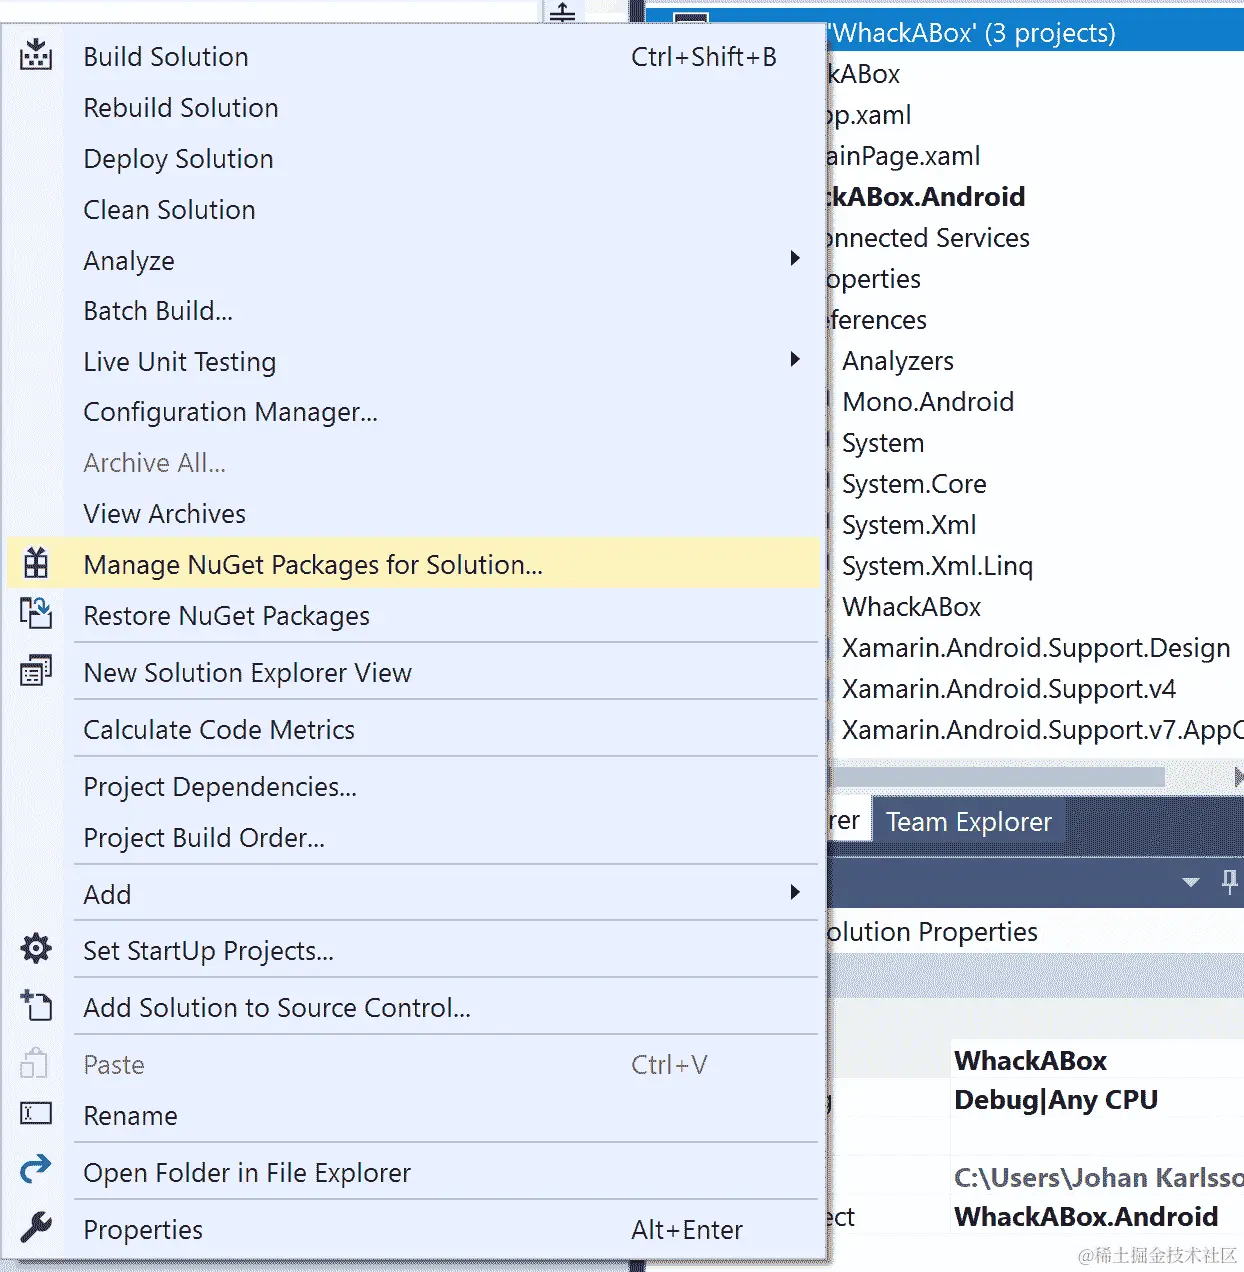1244x1272 pixels.
Task: Open Batch Build dialog
Action: (413, 311)
